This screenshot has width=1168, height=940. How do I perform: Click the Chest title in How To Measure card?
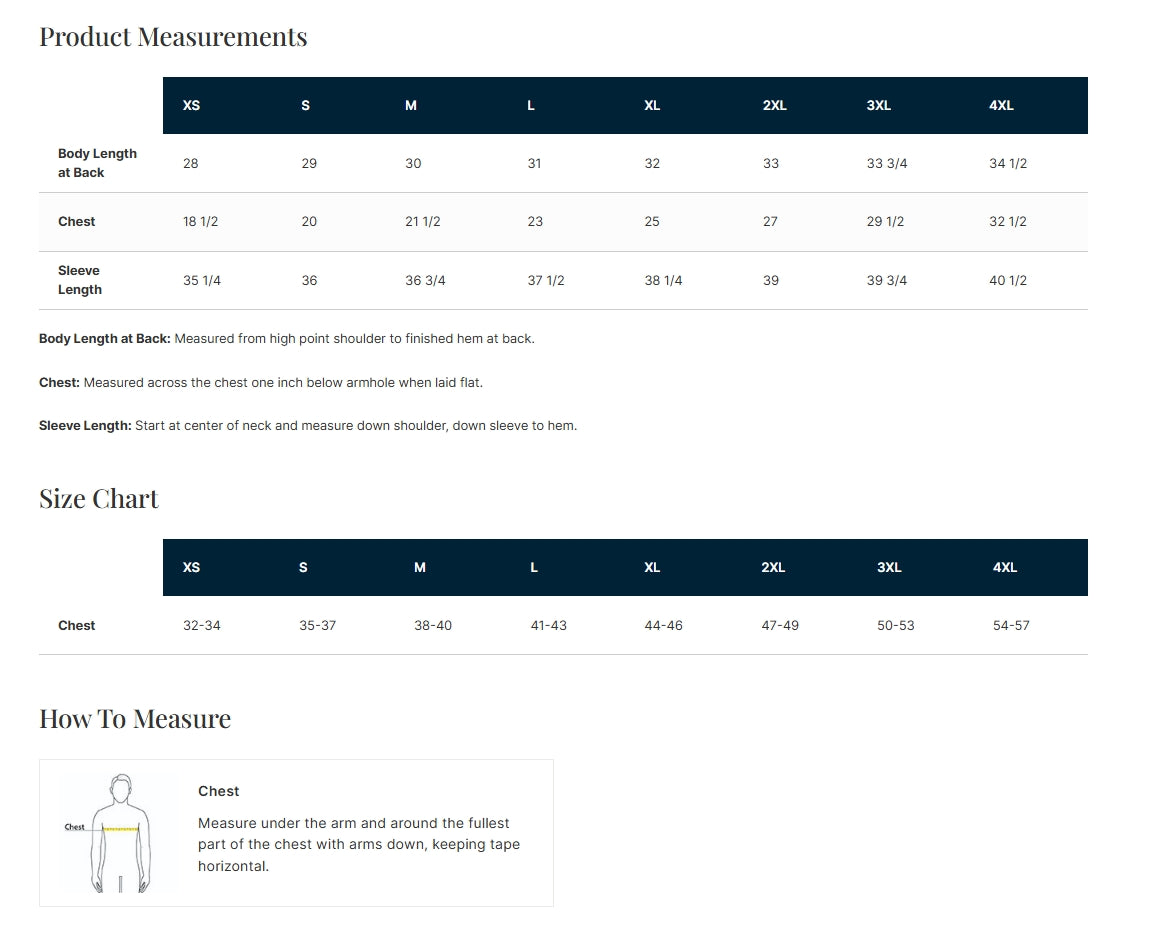click(x=218, y=791)
